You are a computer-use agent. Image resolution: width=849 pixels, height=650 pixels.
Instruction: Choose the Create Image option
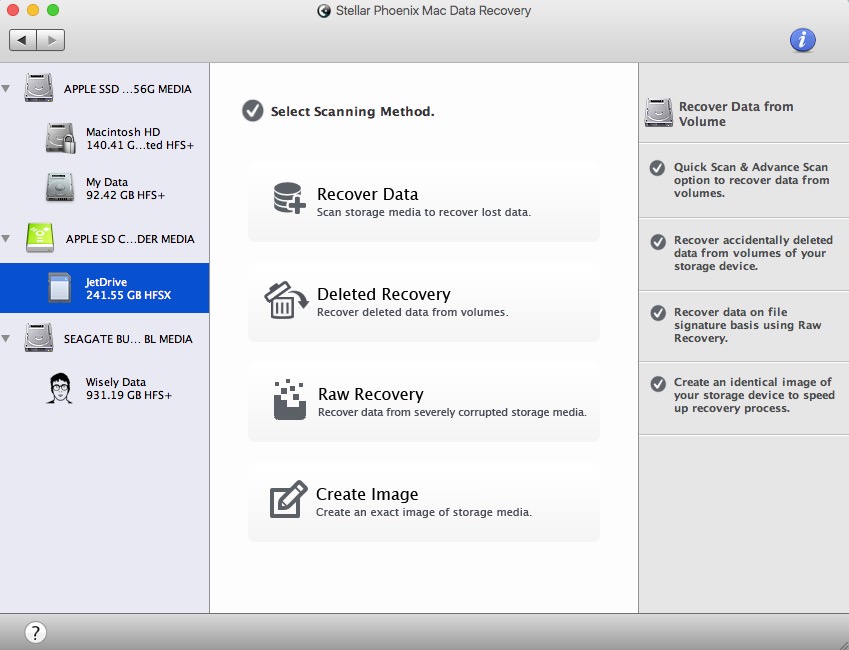point(424,502)
